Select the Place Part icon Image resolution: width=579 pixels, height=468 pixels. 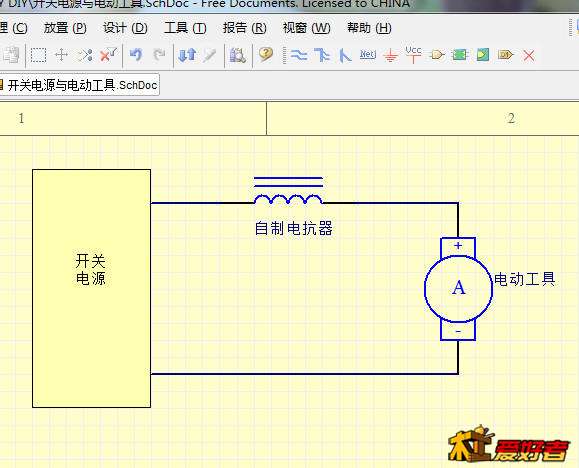(x=437, y=55)
